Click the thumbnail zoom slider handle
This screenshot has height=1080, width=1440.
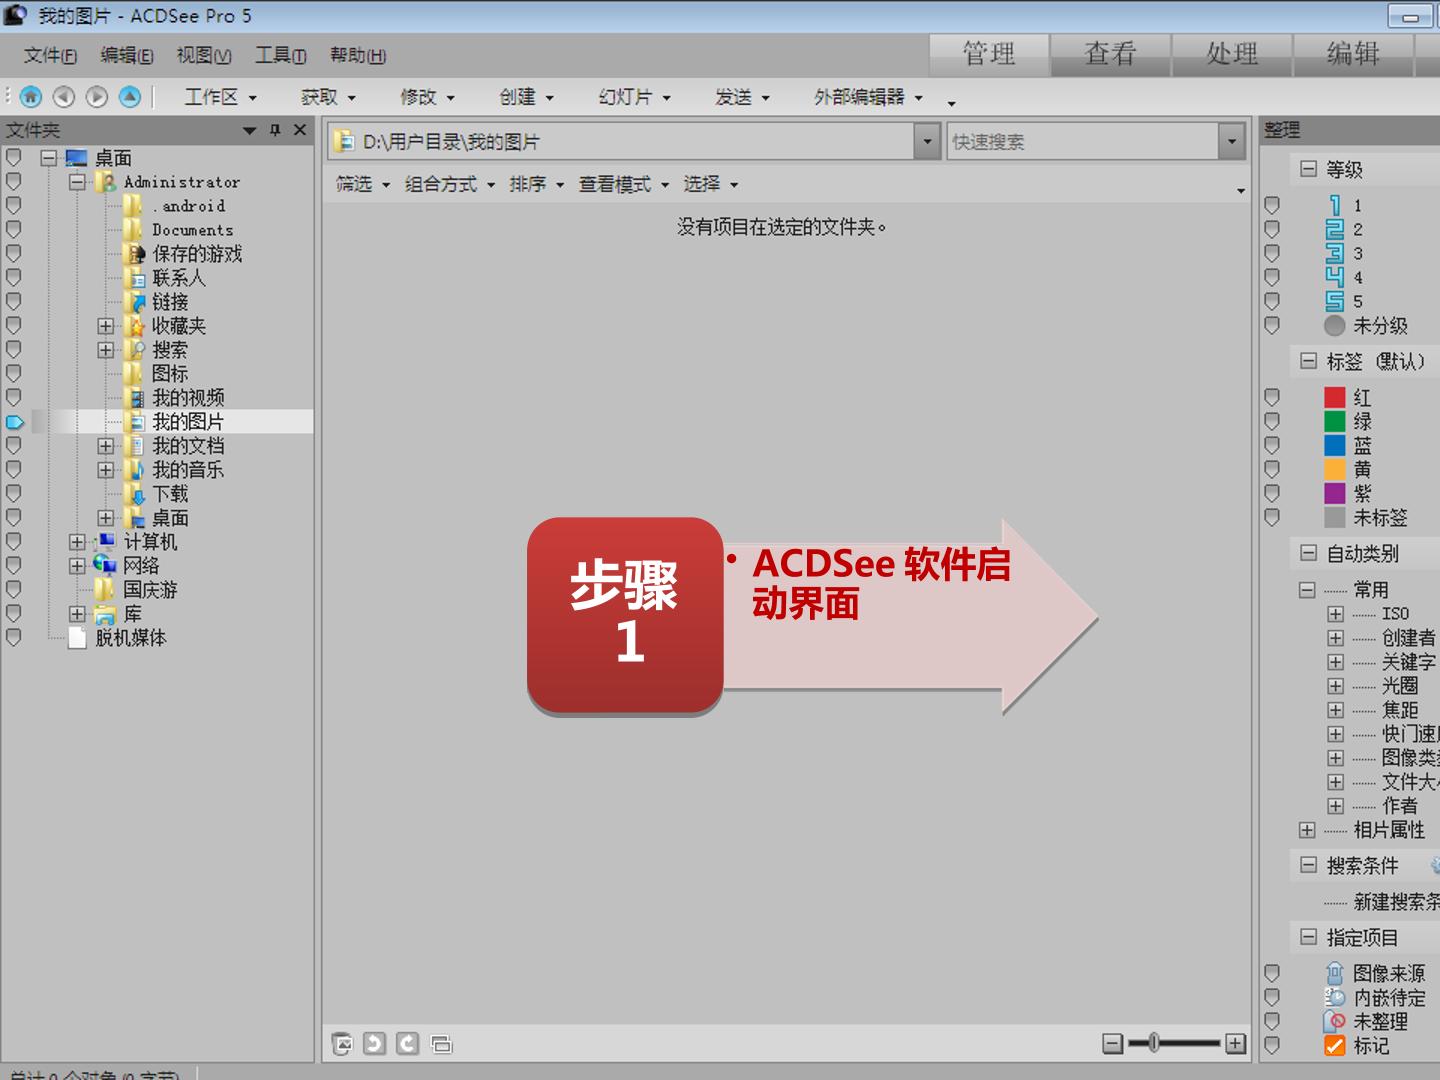[1154, 1044]
